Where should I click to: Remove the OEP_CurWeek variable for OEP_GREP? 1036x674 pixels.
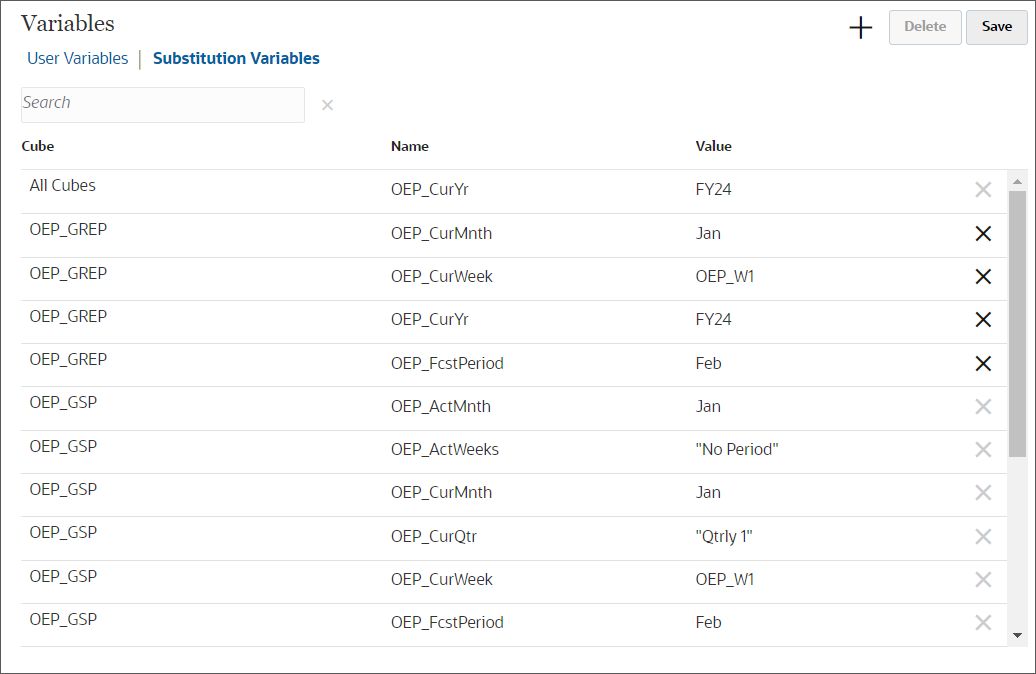coord(982,276)
